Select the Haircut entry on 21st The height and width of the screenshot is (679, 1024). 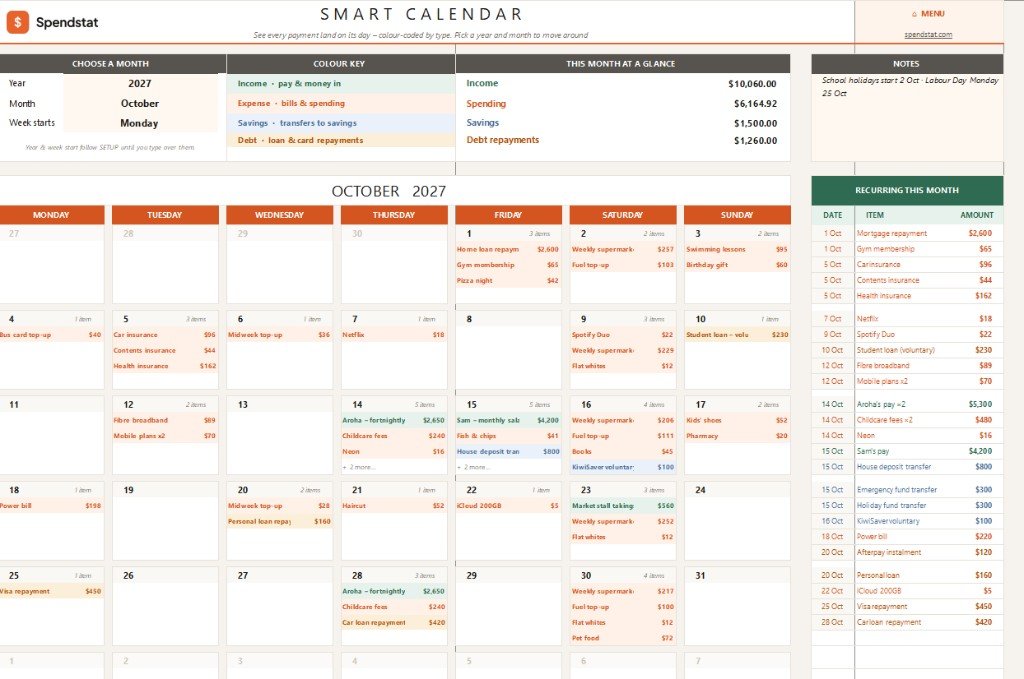click(x=394, y=506)
